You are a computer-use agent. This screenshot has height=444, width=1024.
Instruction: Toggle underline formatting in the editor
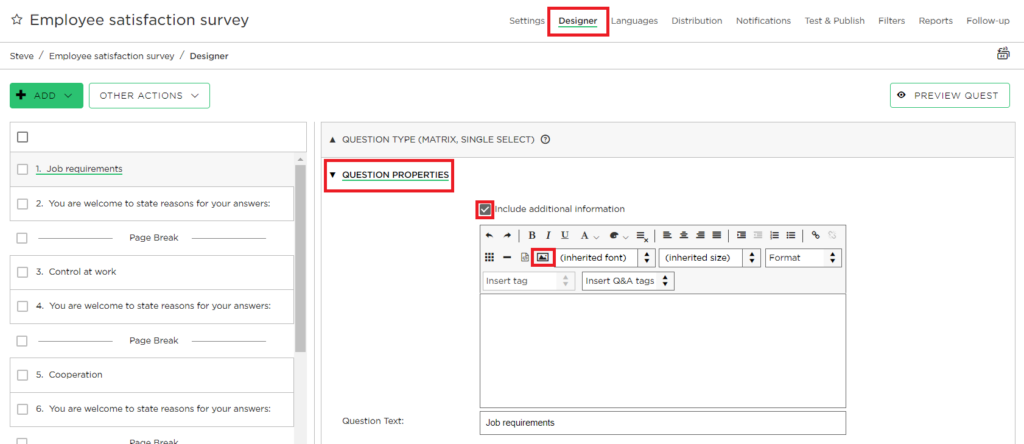click(565, 235)
